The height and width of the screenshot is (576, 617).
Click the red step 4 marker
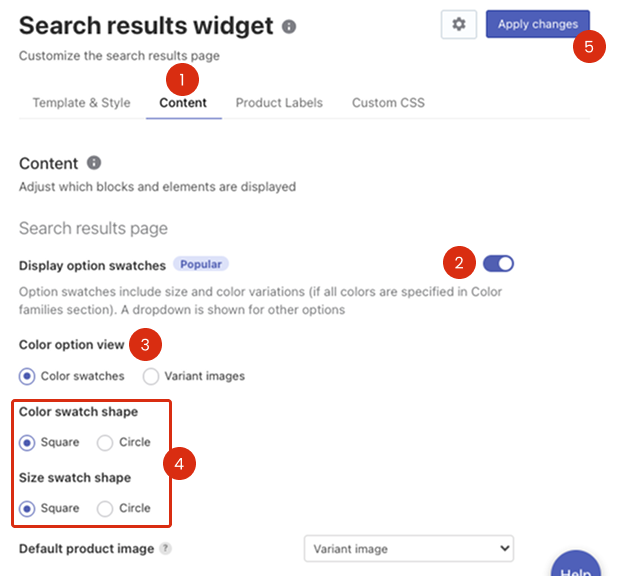point(180,464)
